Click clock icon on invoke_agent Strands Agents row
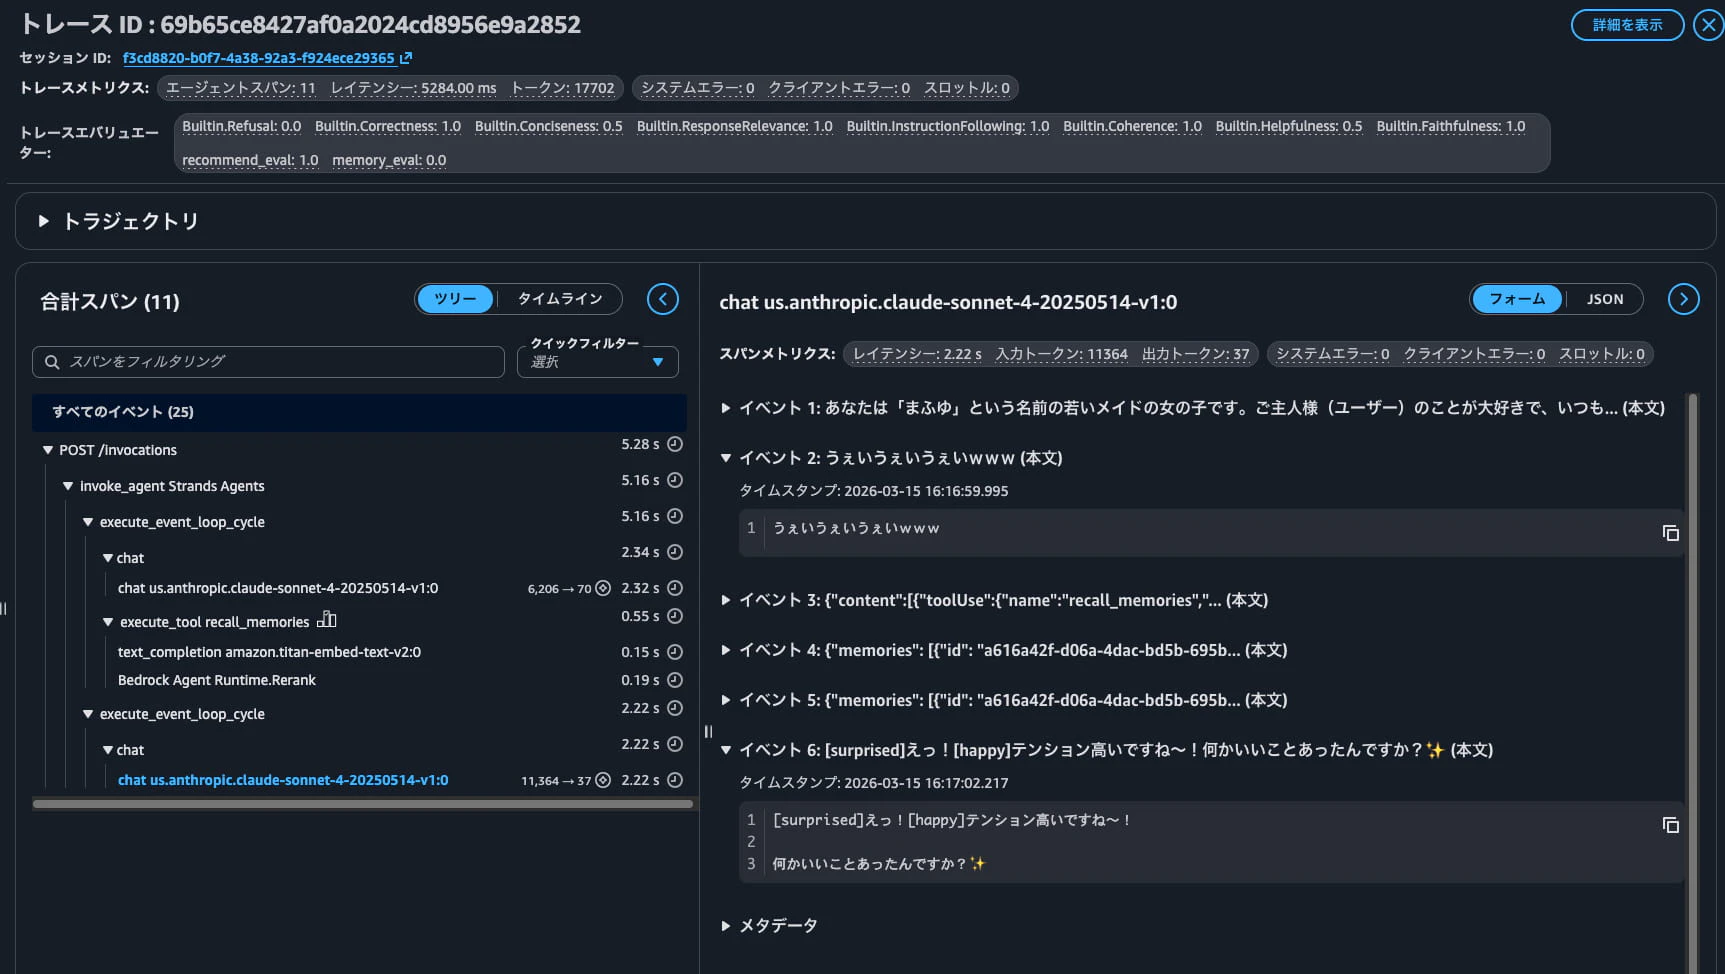Viewport: 1725px width, 974px height. [x=675, y=480]
